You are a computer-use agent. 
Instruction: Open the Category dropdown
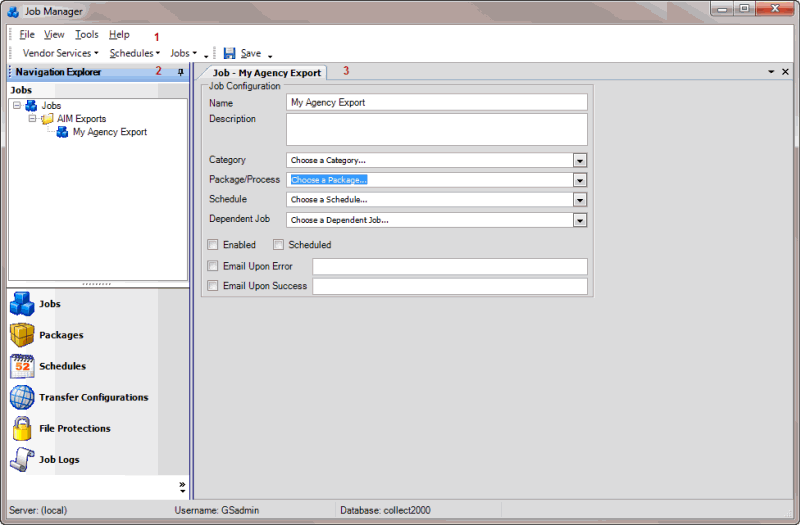(x=580, y=160)
